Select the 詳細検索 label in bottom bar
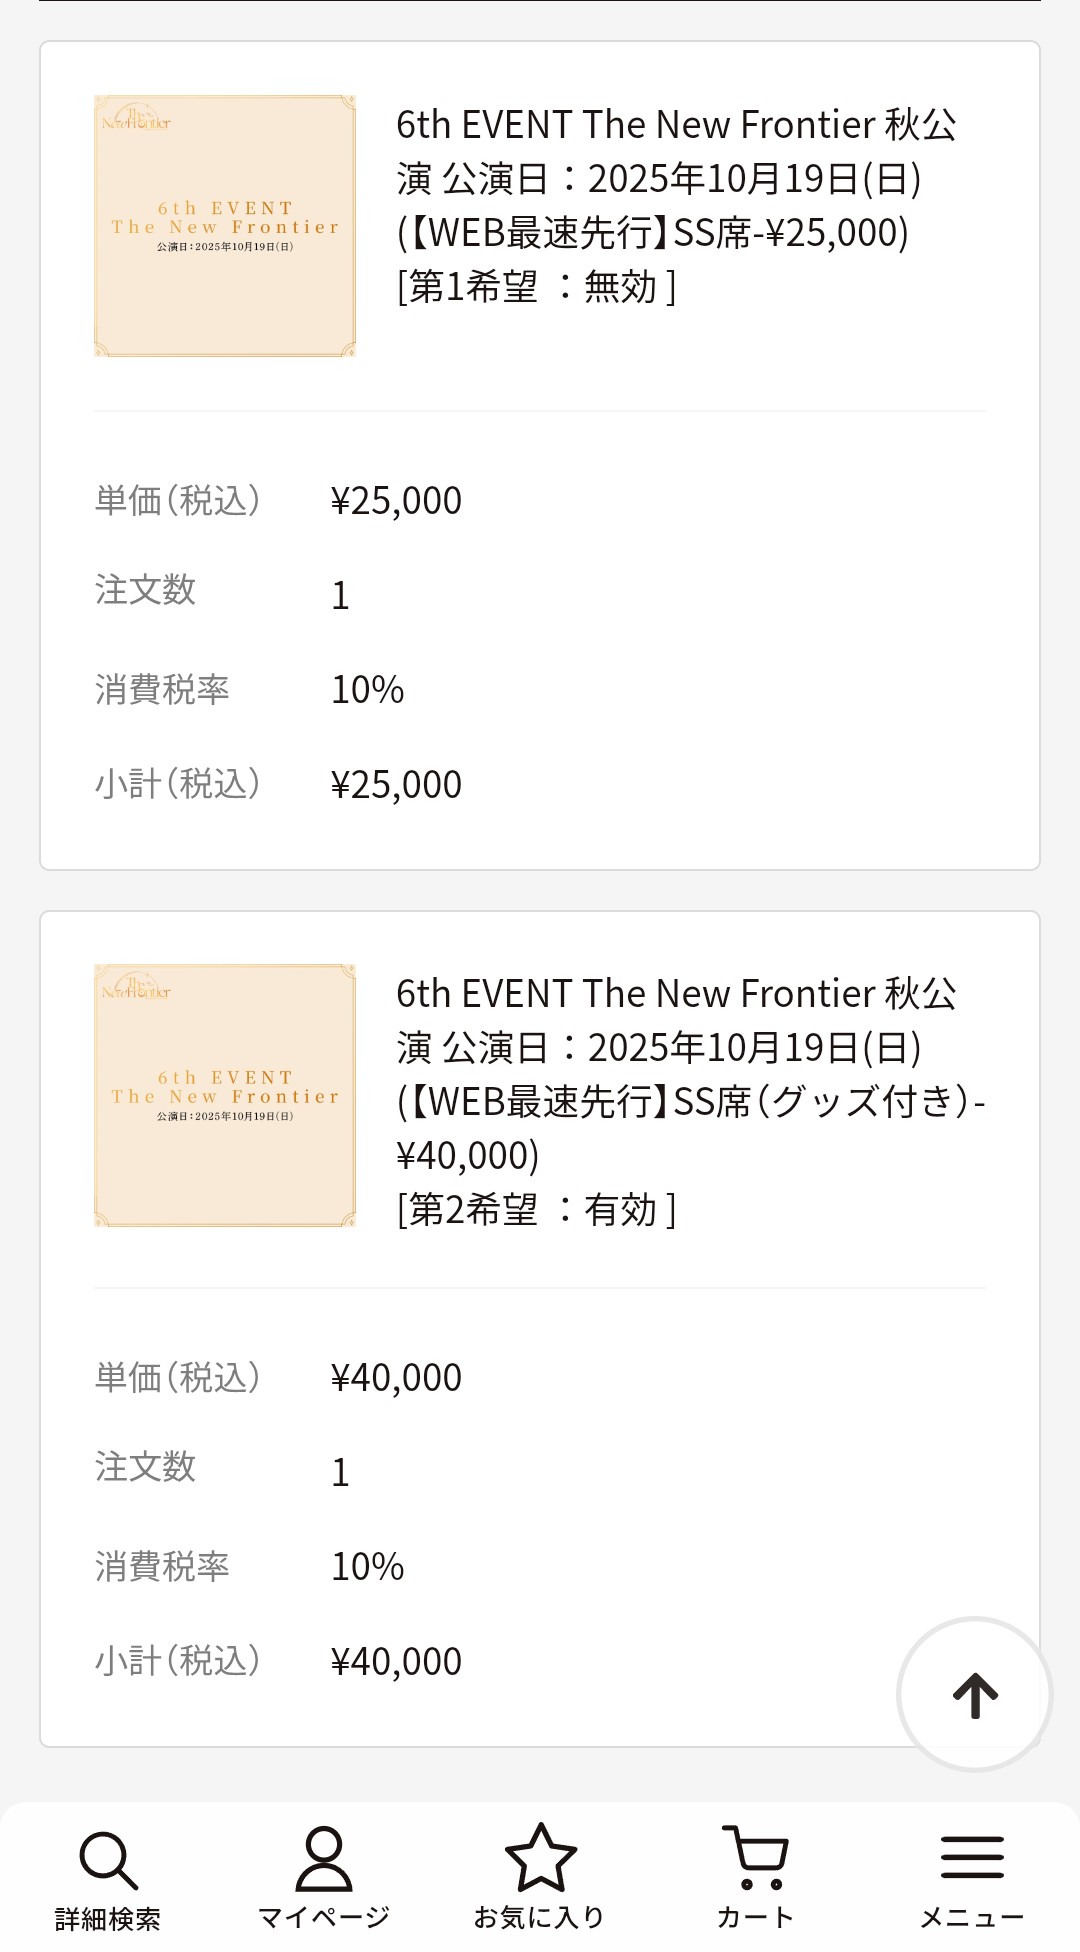 coord(108,1919)
